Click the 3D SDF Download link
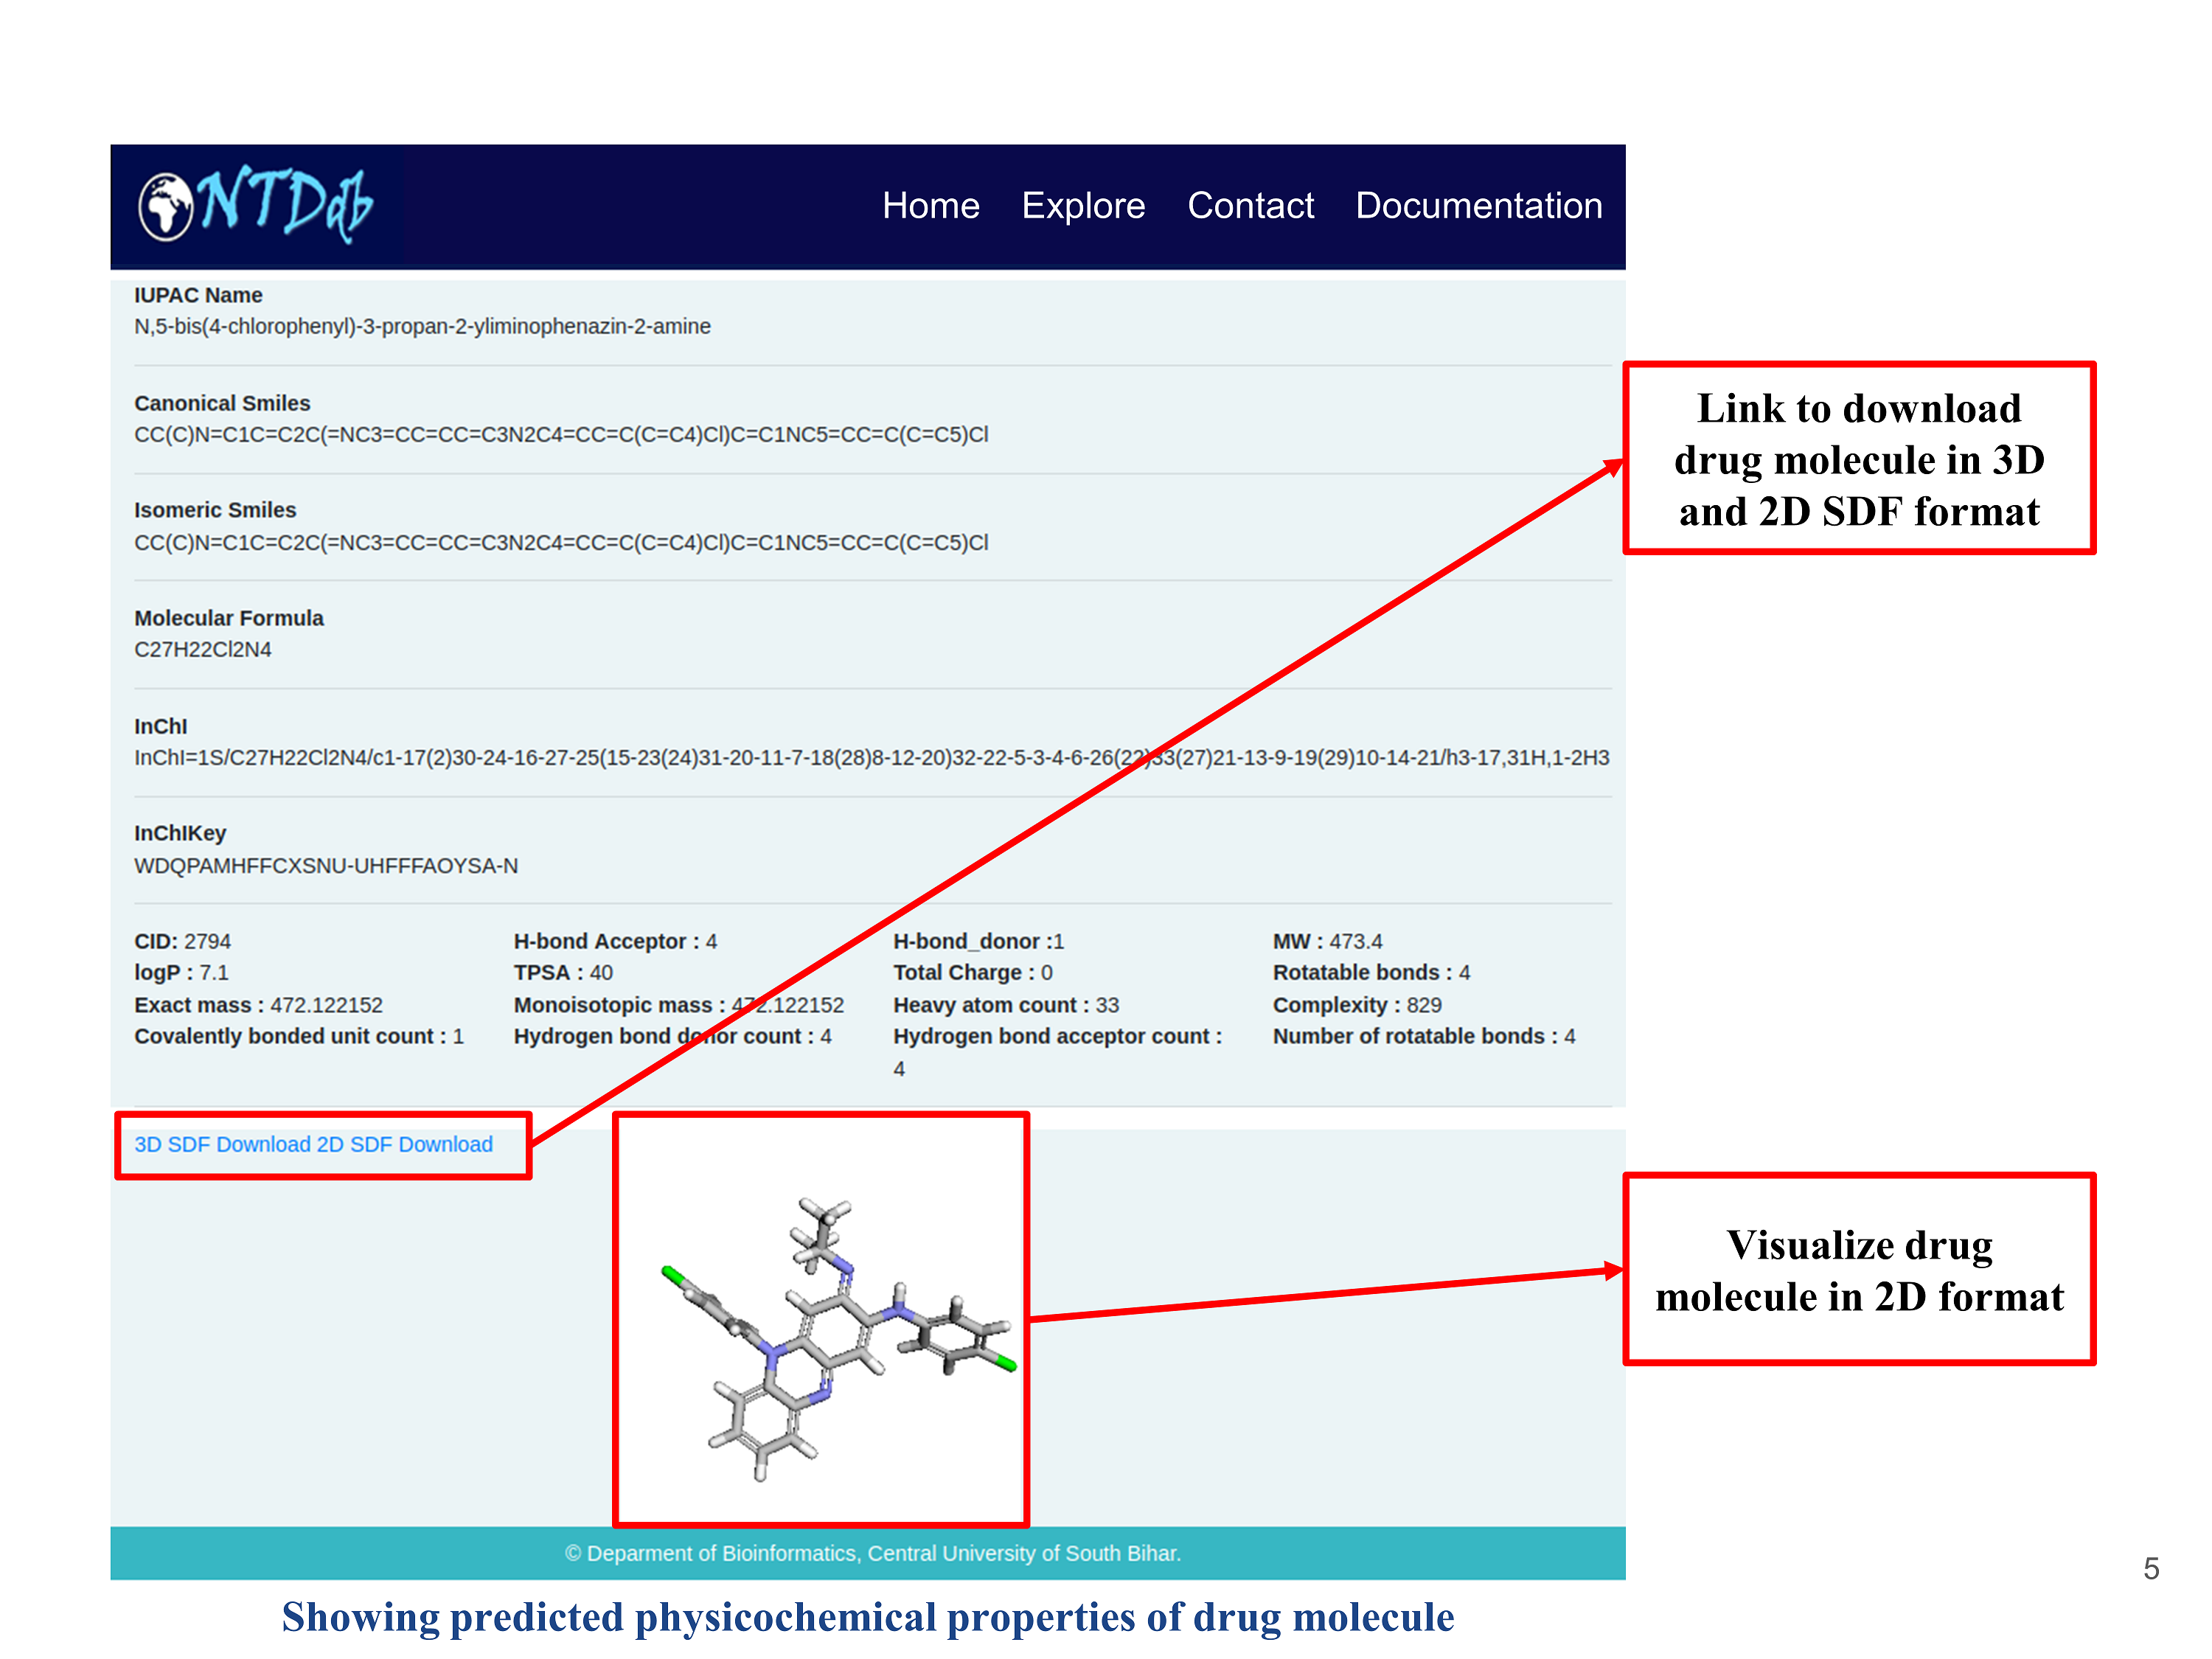The height and width of the screenshot is (1659, 2212). point(222,1144)
